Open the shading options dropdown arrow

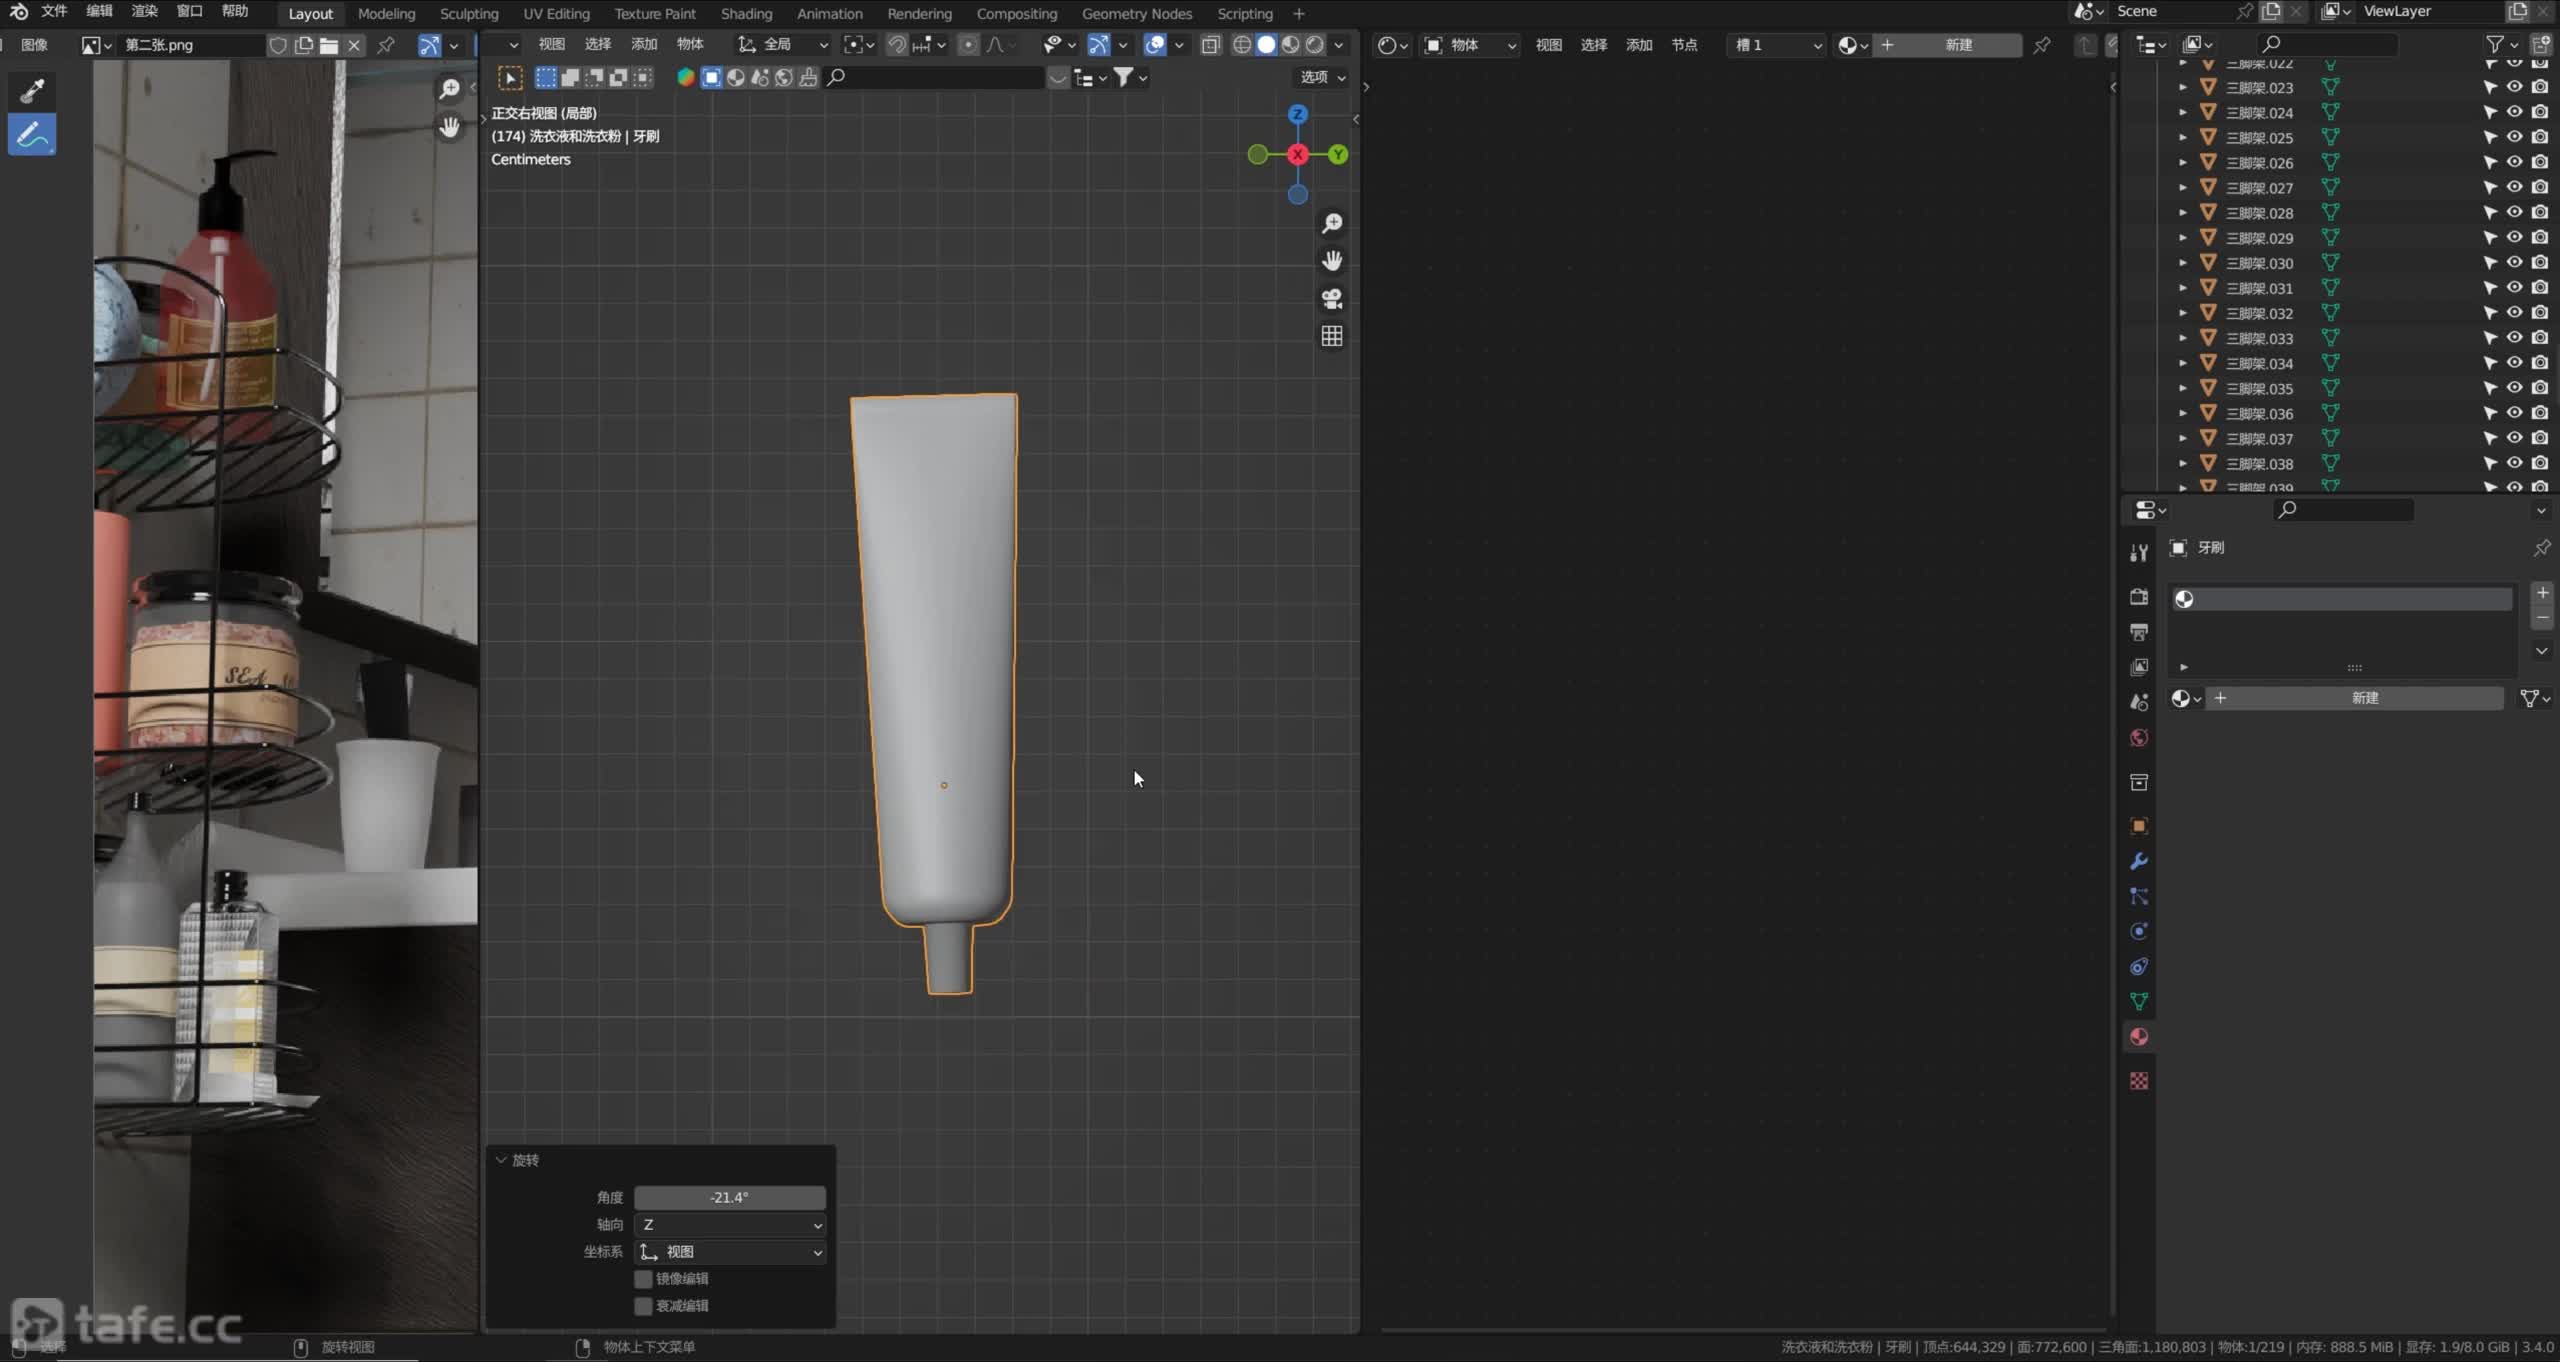click(1339, 45)
